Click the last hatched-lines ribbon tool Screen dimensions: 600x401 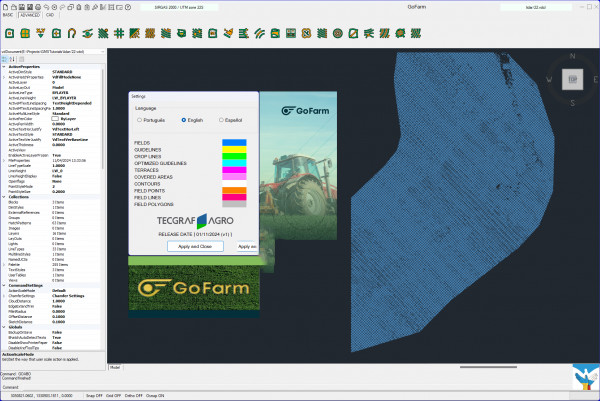[416, 33]
